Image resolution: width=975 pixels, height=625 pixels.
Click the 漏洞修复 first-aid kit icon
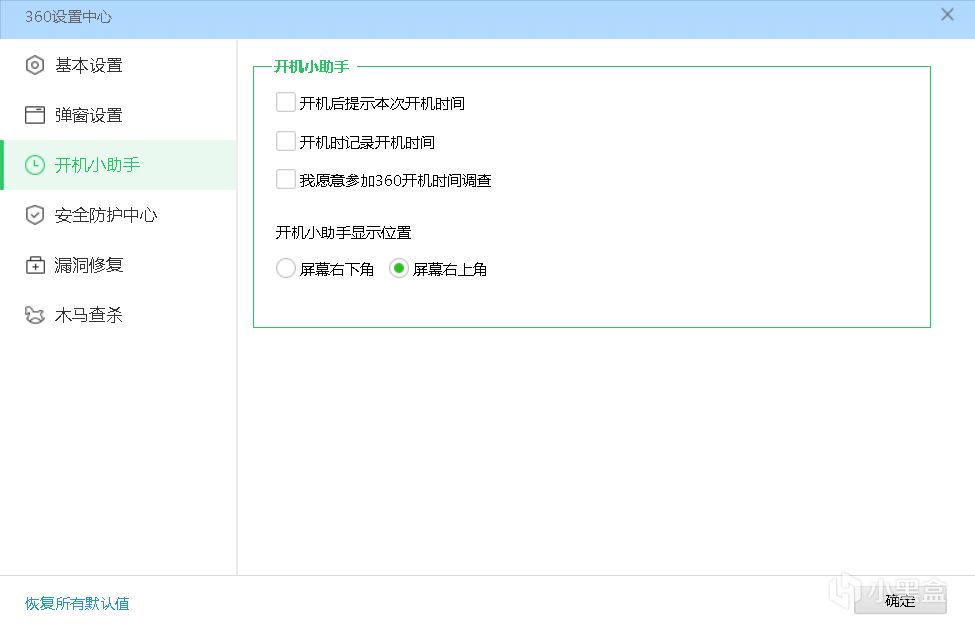coord(35,265)
